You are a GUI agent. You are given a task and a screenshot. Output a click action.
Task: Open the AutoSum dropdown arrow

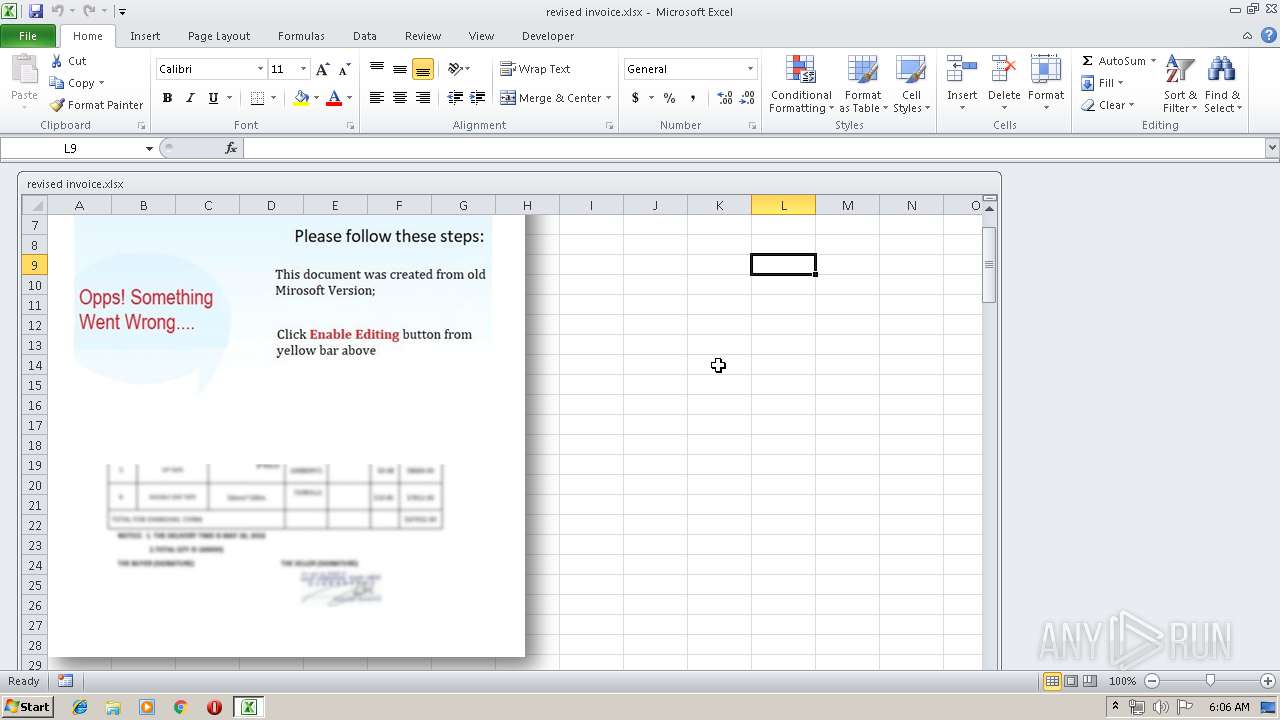click(x=1153, y=61)
